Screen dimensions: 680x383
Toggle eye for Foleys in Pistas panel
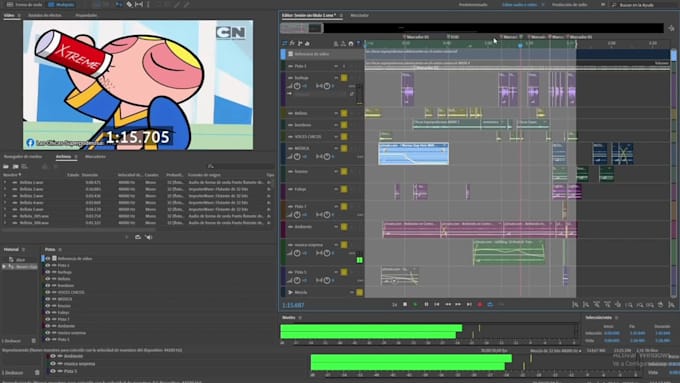click(48, 312)
